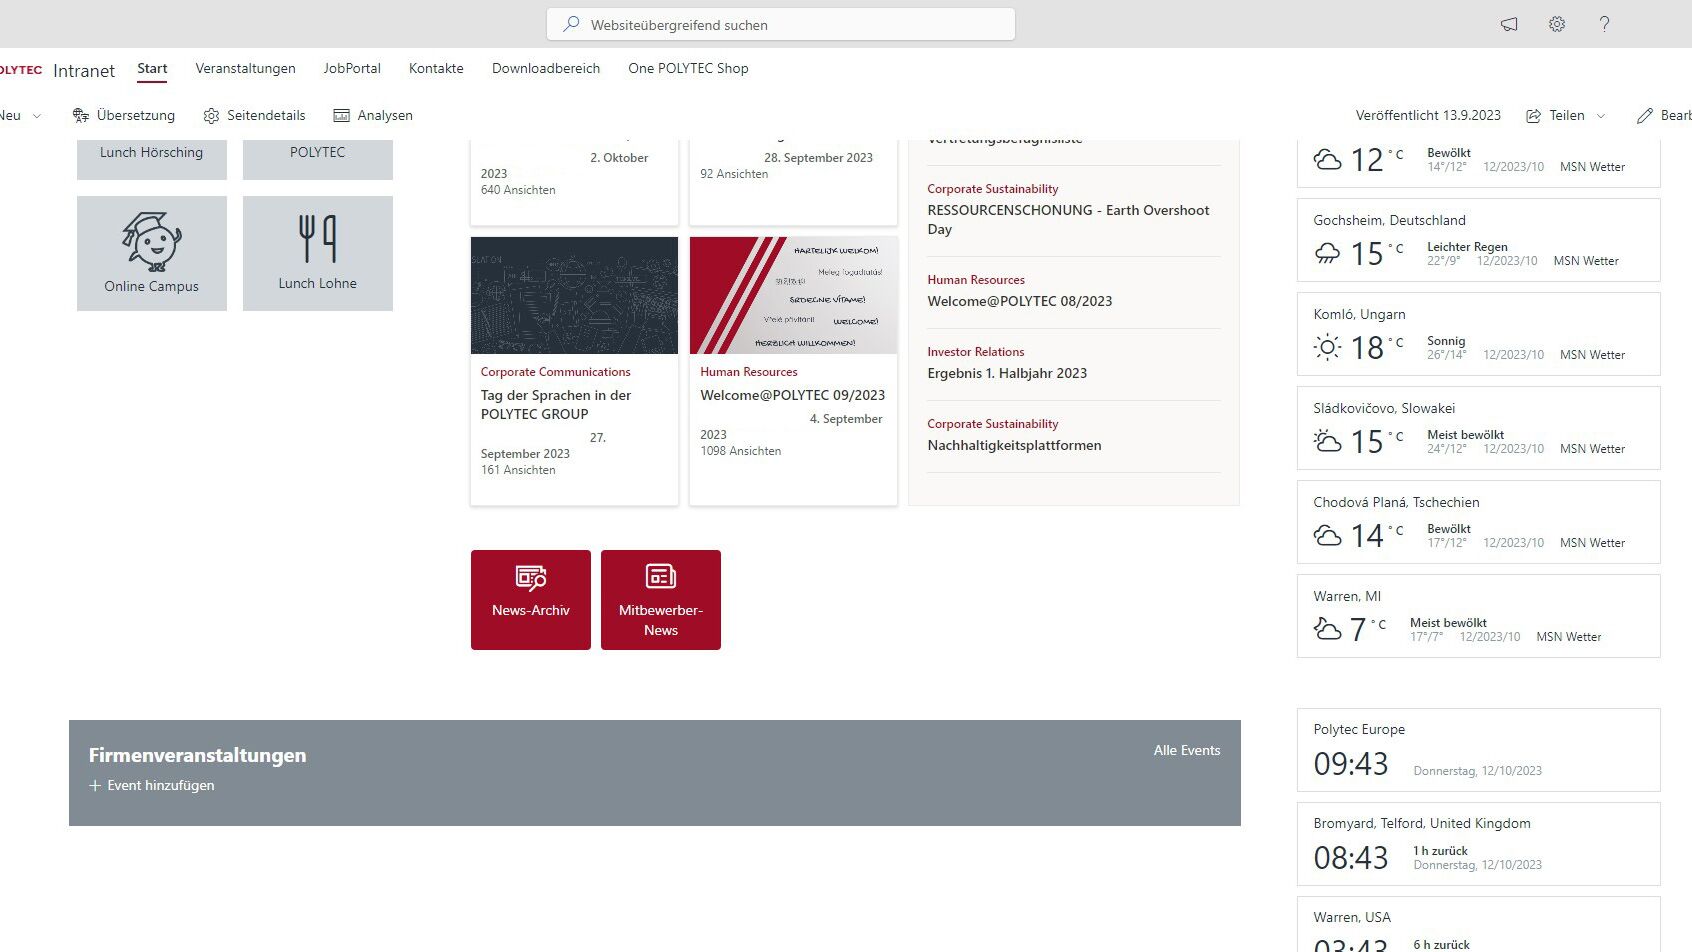
Task: Open Welcome@POLYTEC 08/2023 news item
Action: pos(1019,301)
